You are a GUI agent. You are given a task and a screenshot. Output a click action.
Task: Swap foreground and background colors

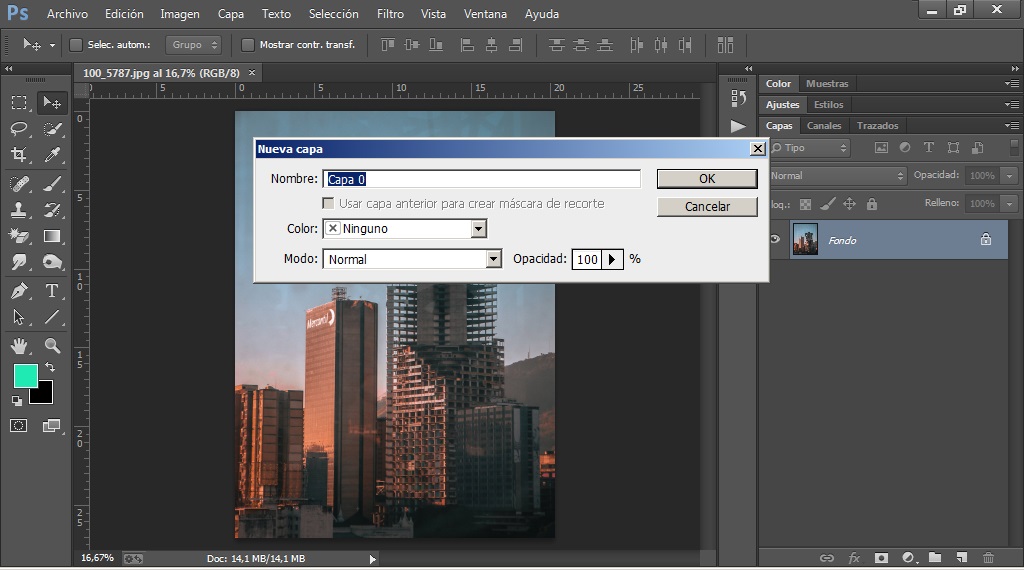tap(50, 368)
